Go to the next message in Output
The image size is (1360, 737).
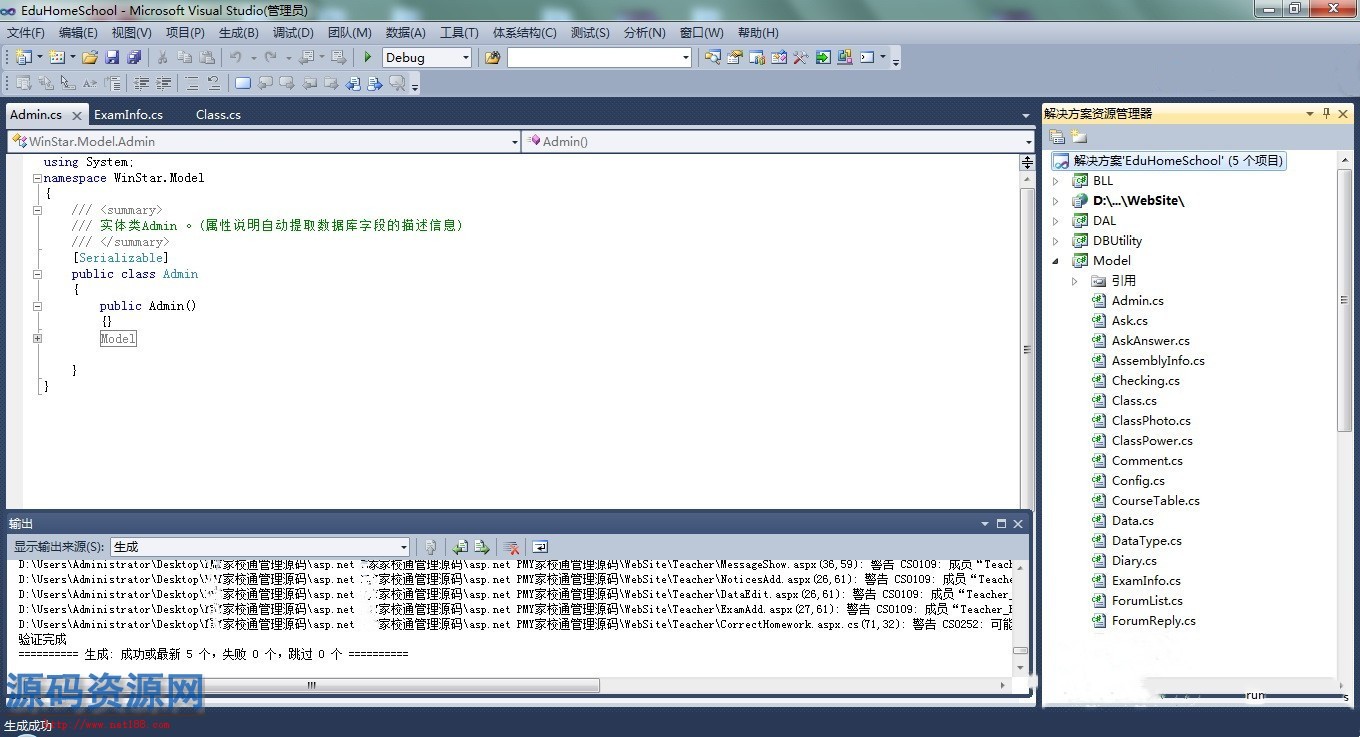coord(482,547)
